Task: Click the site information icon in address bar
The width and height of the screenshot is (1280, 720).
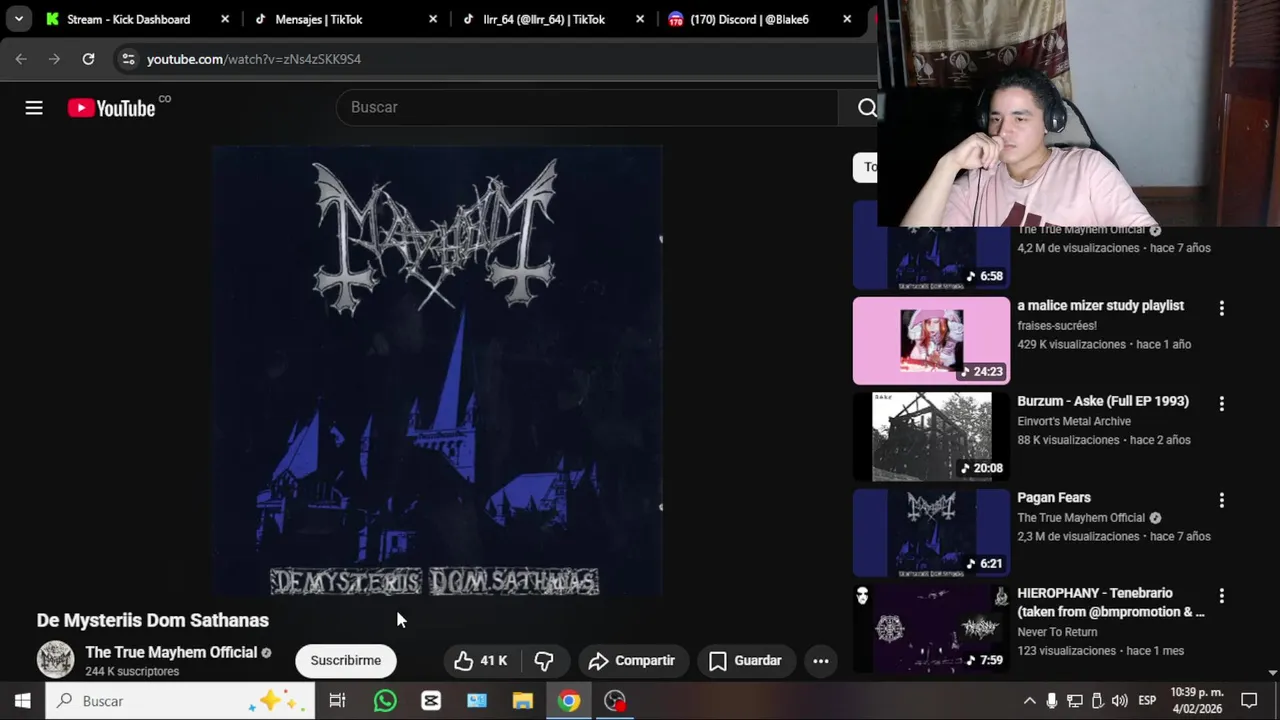Action: click(128, 59)
